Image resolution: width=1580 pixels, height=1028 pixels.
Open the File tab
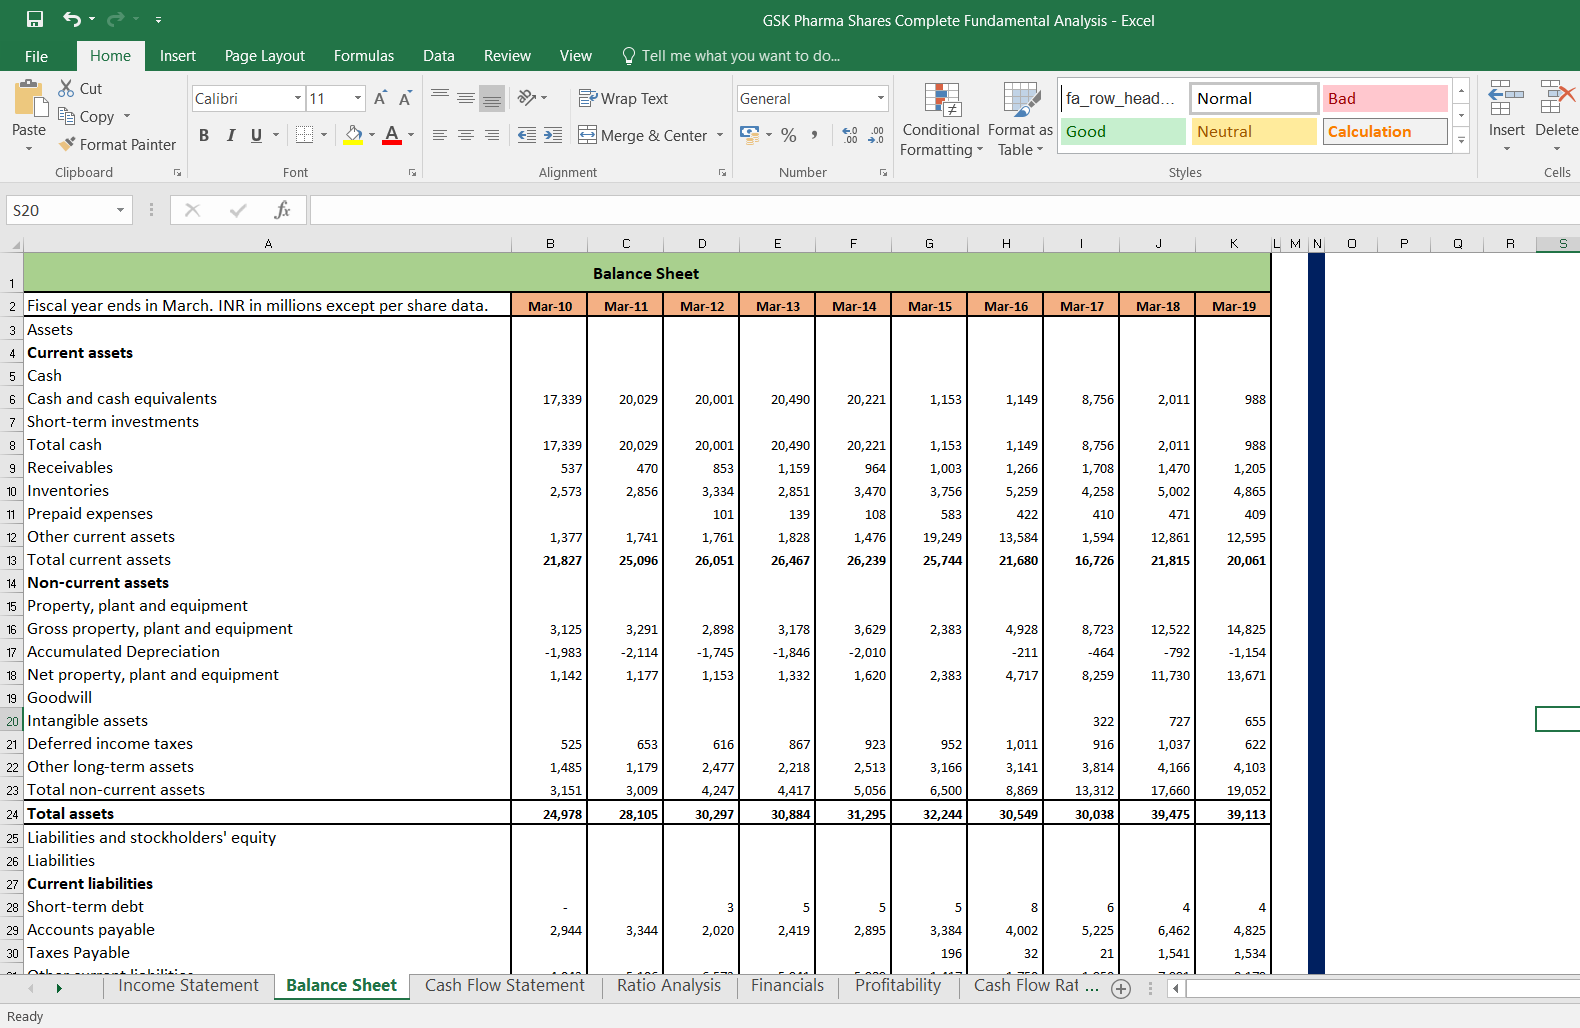point(36,56)
